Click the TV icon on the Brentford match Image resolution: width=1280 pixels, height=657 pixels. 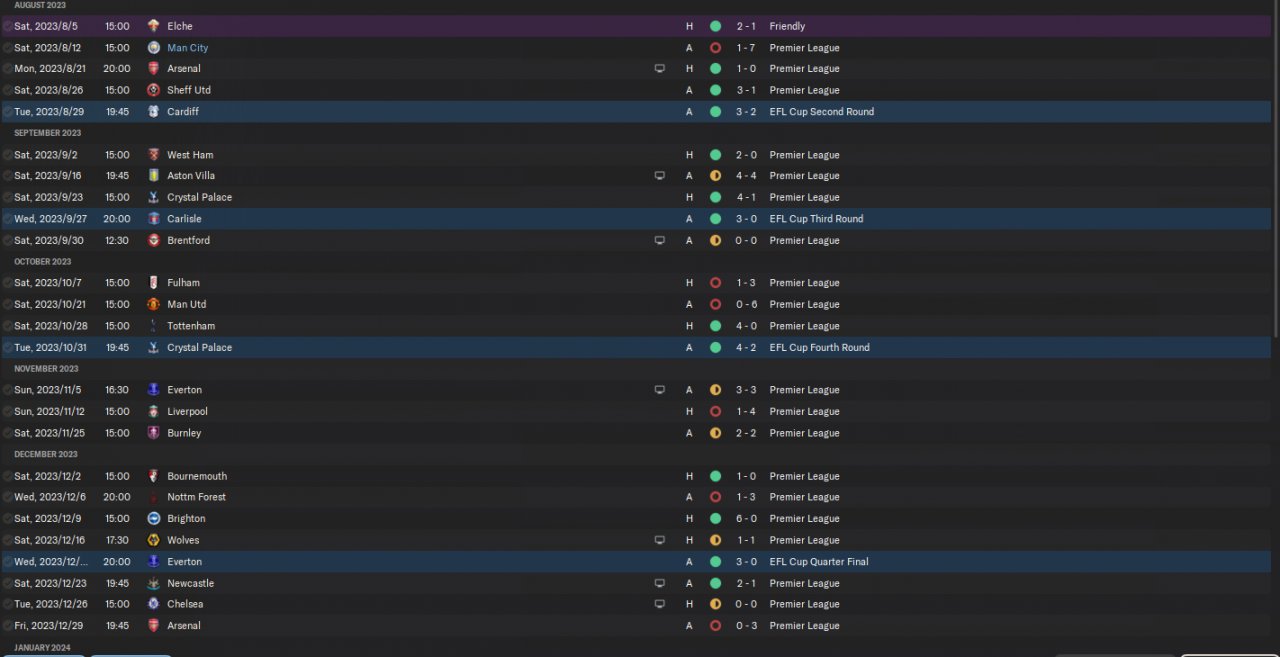coord(659,241)
